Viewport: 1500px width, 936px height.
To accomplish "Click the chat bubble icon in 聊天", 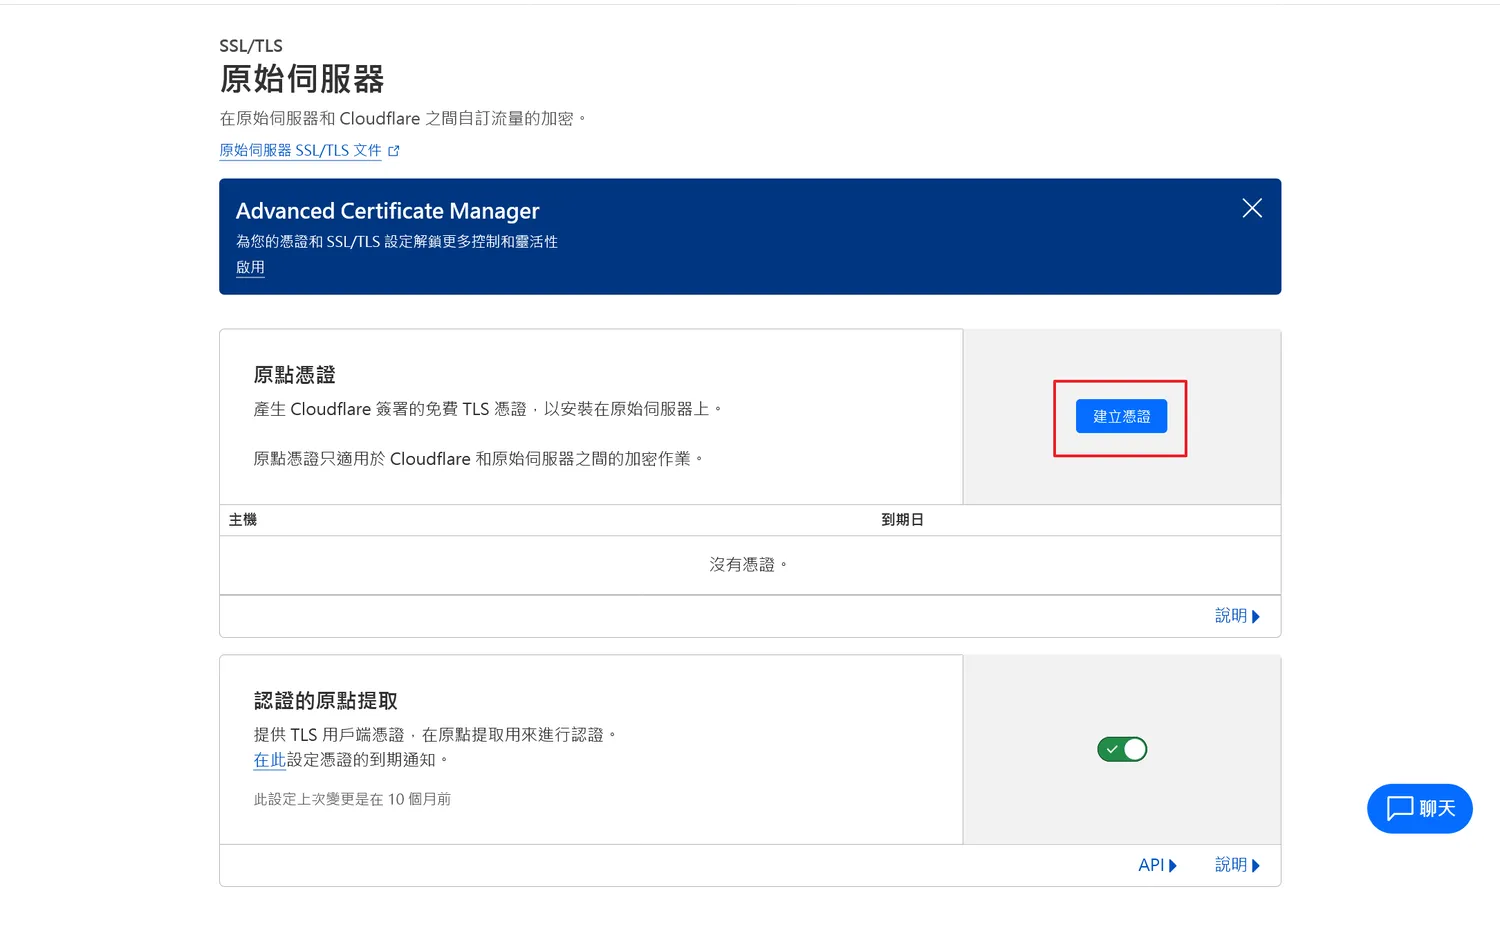I will point(1399,808).
